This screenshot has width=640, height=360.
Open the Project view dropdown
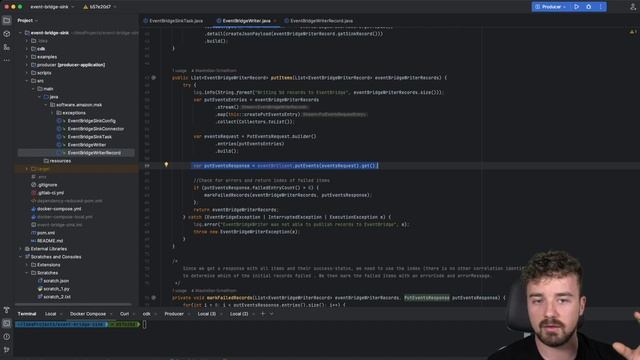(27, 20)
